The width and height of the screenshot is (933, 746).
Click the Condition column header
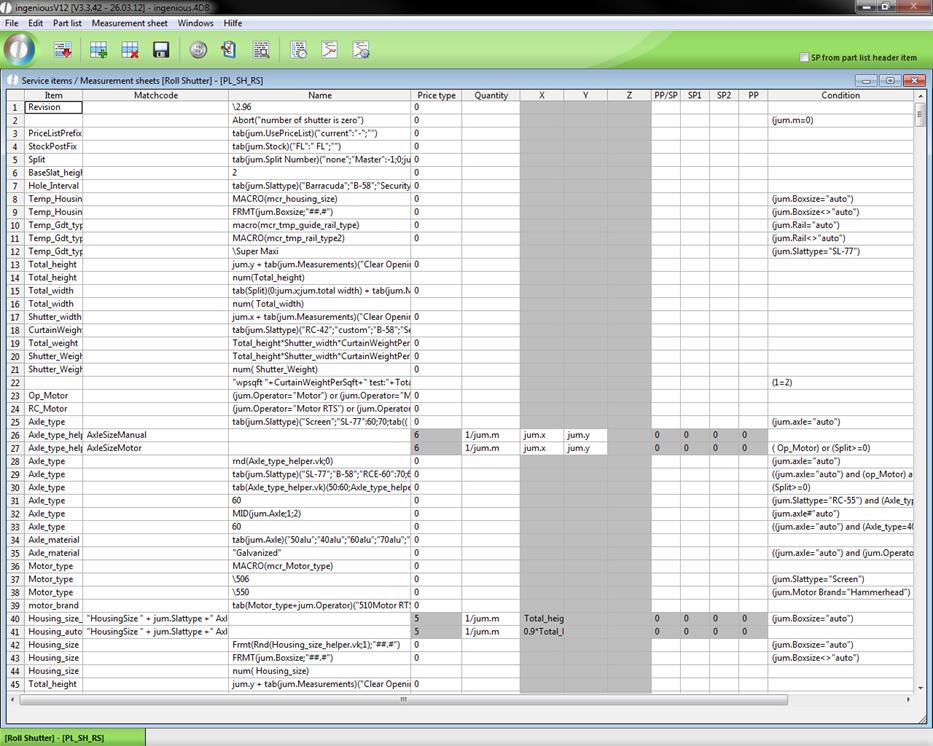click(840, 95)
